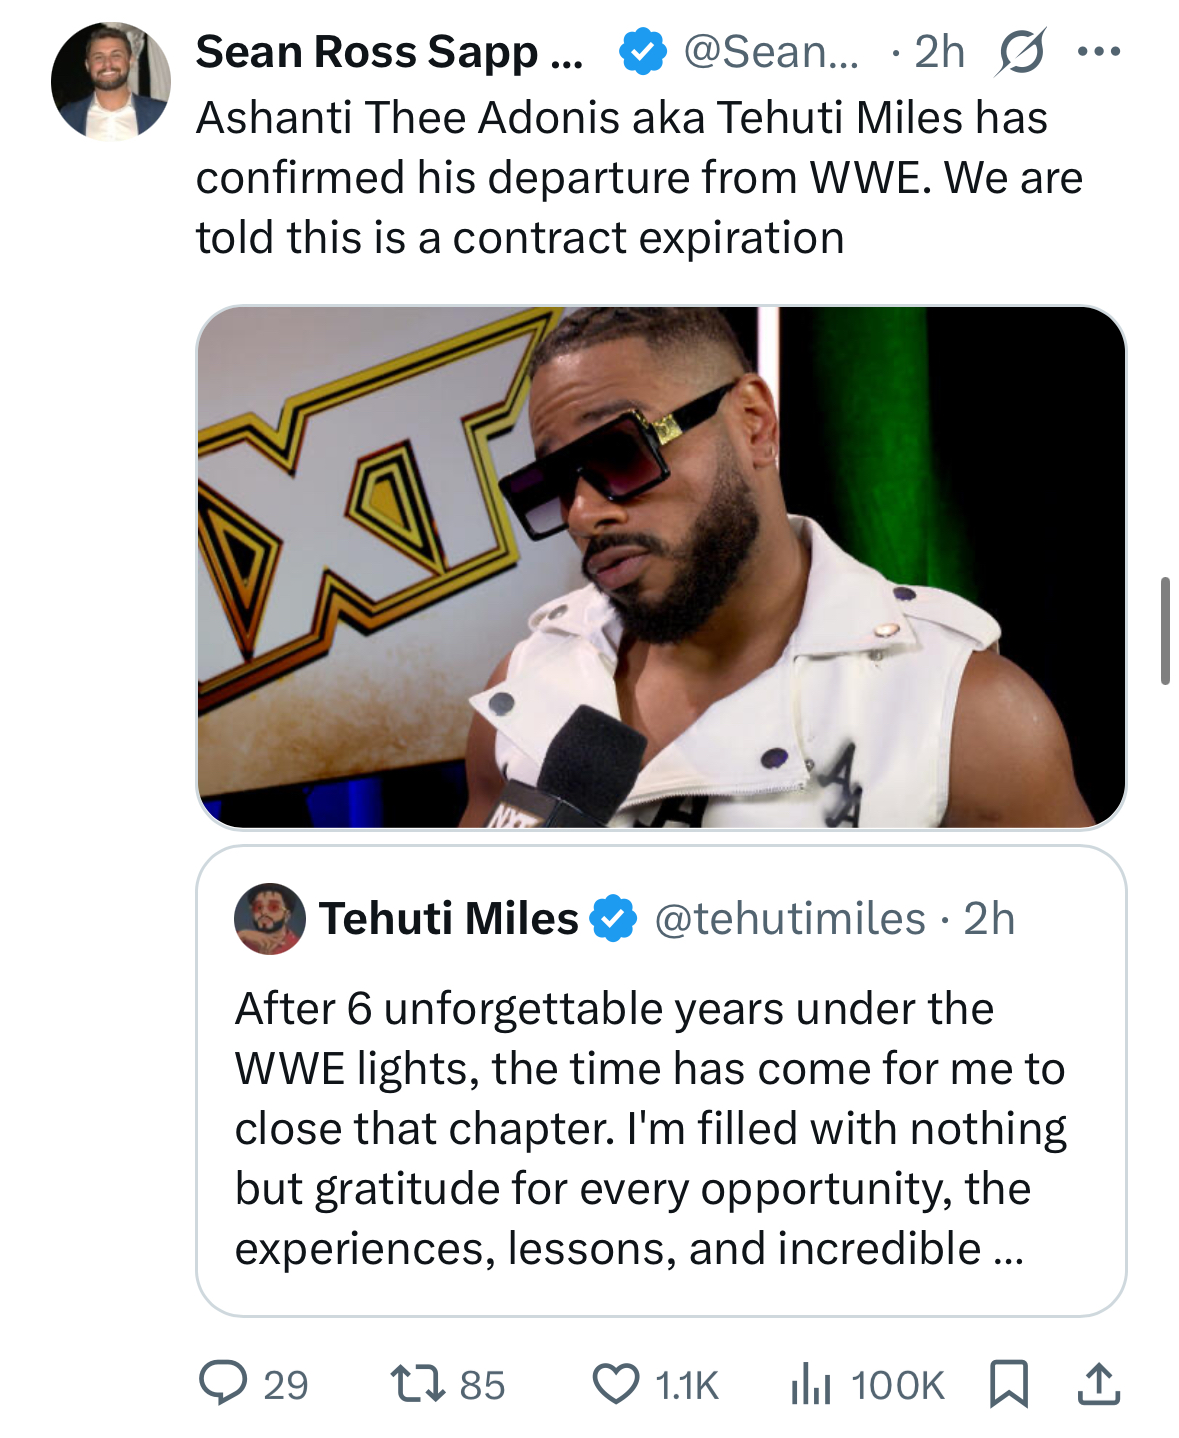Tap Tehuti Miles's small avatar
This screenshot has width=1179, height=1438.
(269, 918)
